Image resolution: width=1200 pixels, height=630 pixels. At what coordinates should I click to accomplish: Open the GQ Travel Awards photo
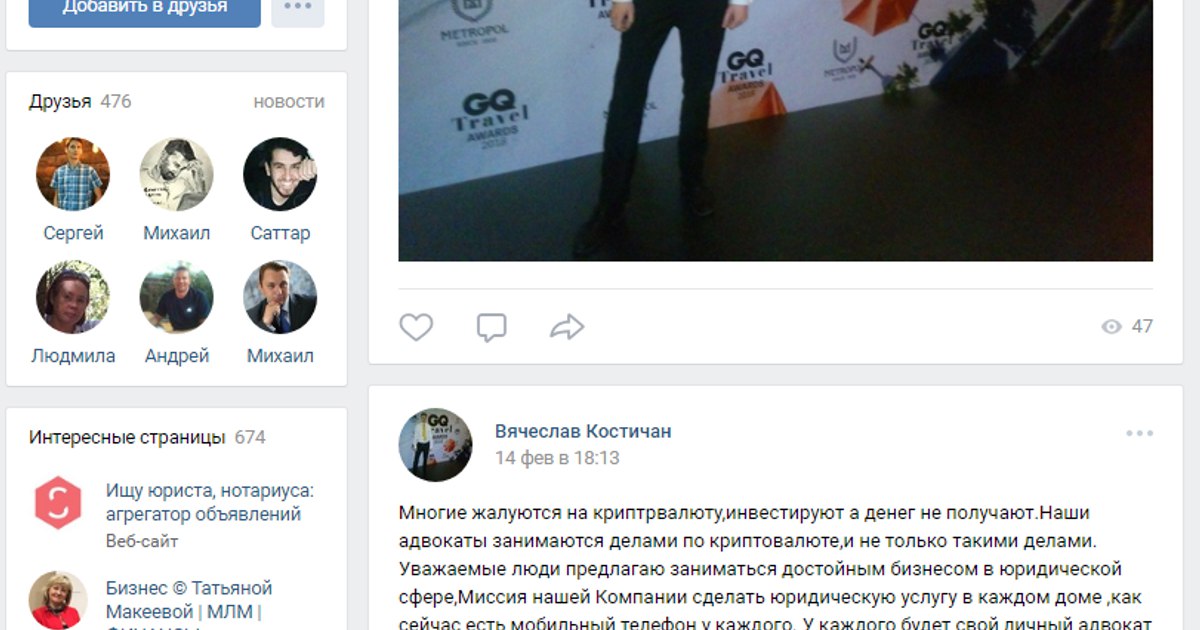tap(775, 130)
